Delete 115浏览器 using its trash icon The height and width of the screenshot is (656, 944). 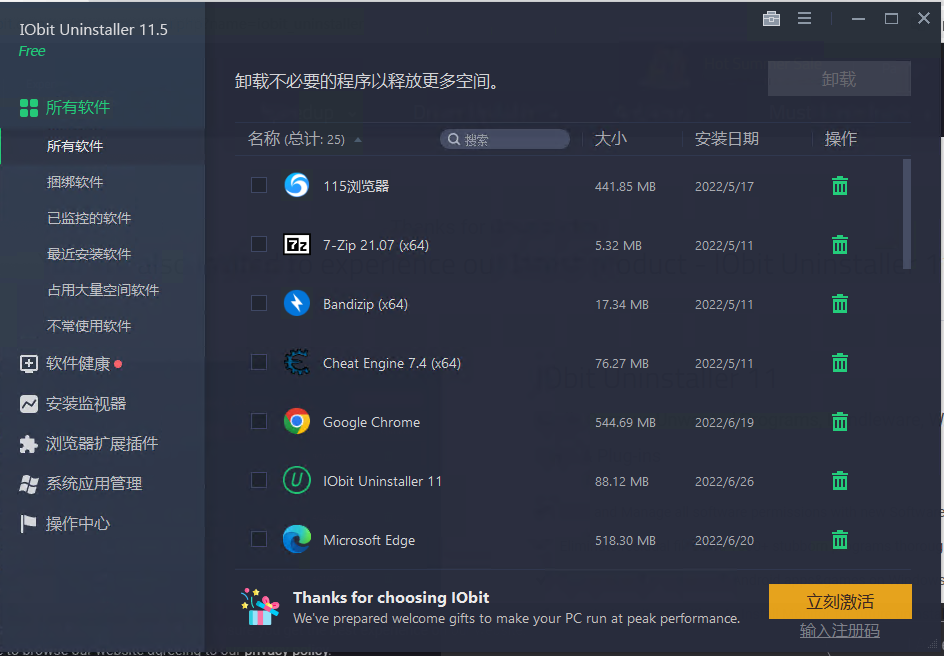coord(840,186)
